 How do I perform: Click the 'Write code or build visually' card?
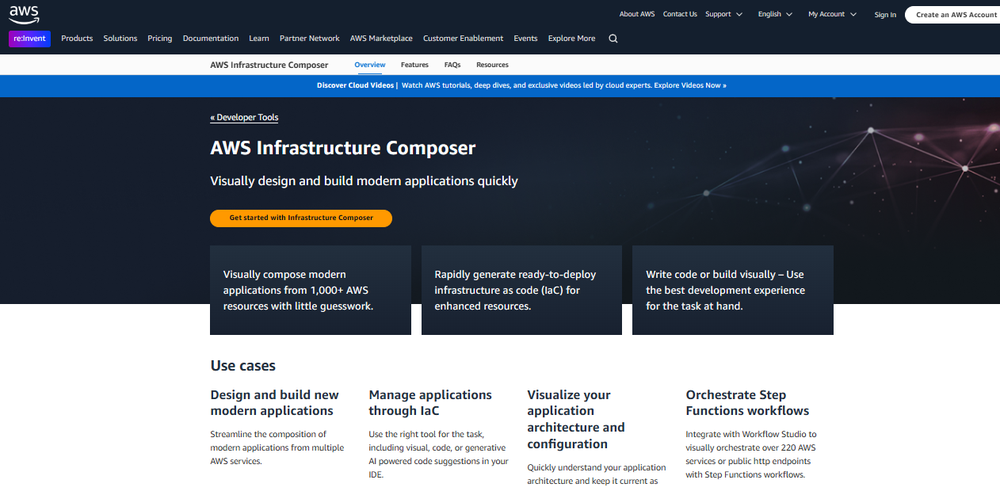pyautogui.click(x=733, y=290)
